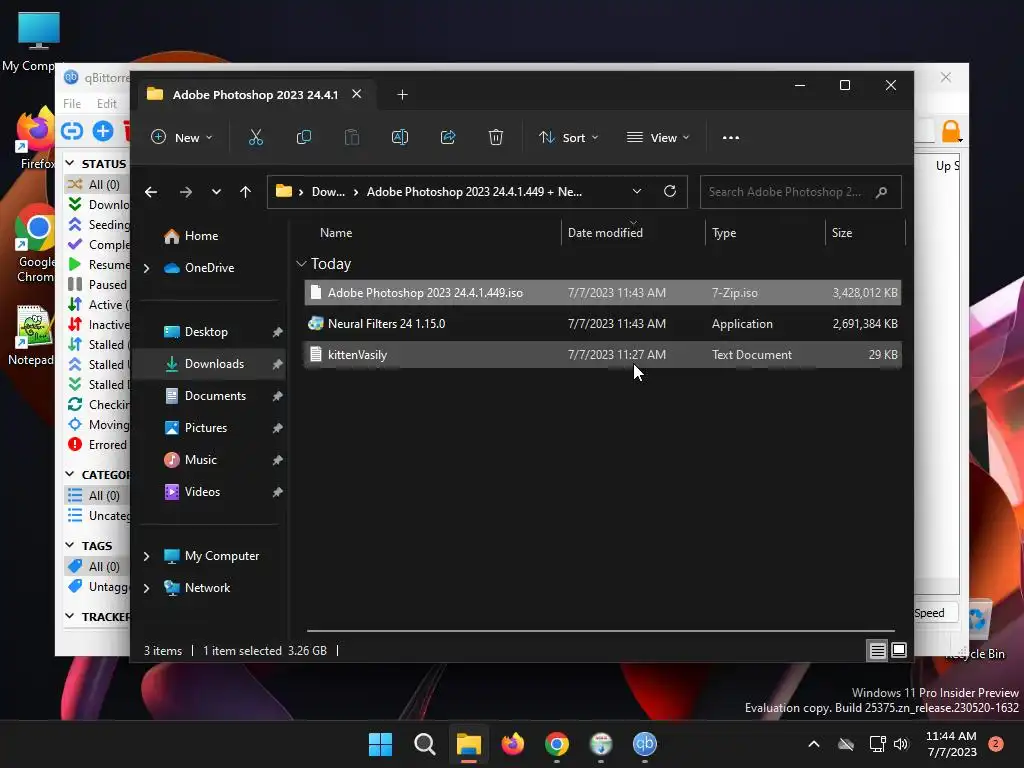Sort by Size column header

pos(842,233)
